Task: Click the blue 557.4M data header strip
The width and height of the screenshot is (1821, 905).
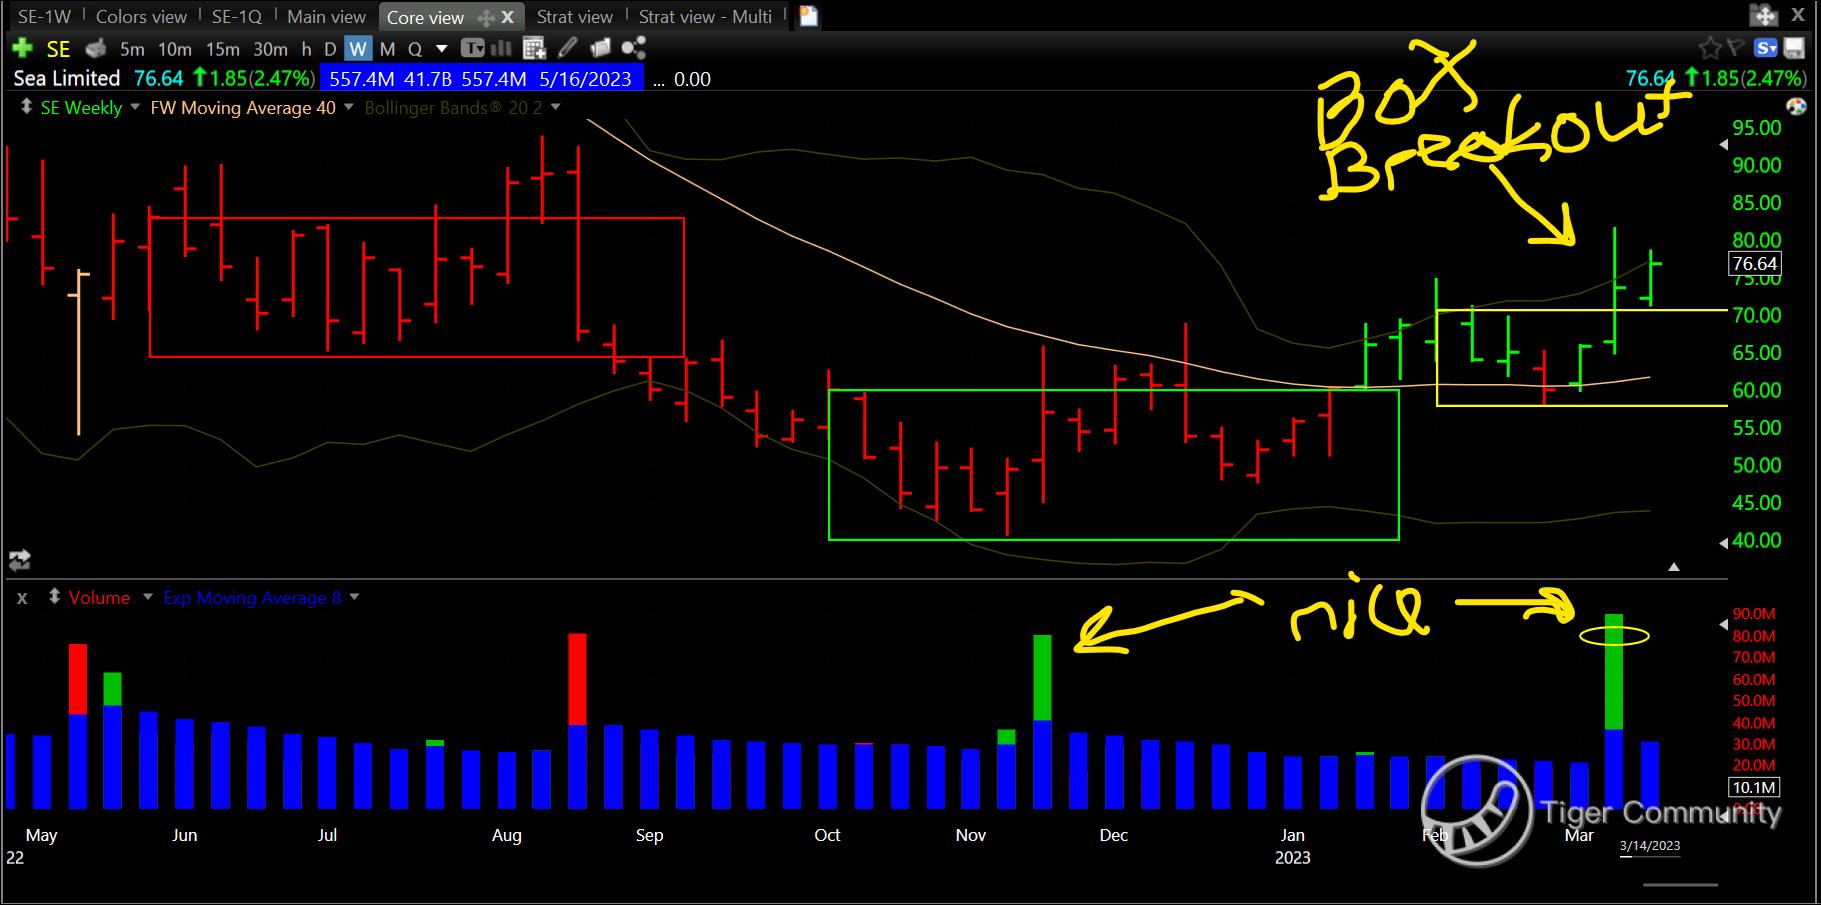Action: click(482, 78)
